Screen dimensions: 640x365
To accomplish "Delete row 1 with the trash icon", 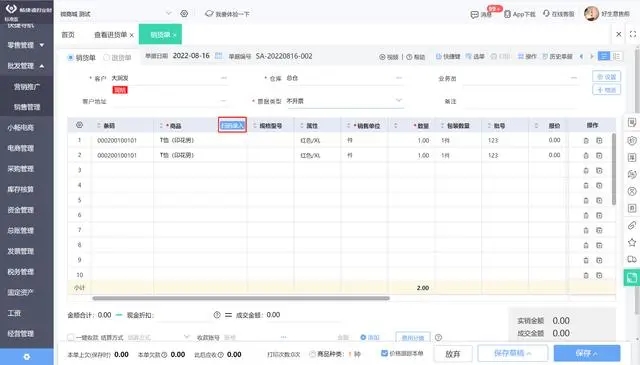I will (x=586, y=140).
